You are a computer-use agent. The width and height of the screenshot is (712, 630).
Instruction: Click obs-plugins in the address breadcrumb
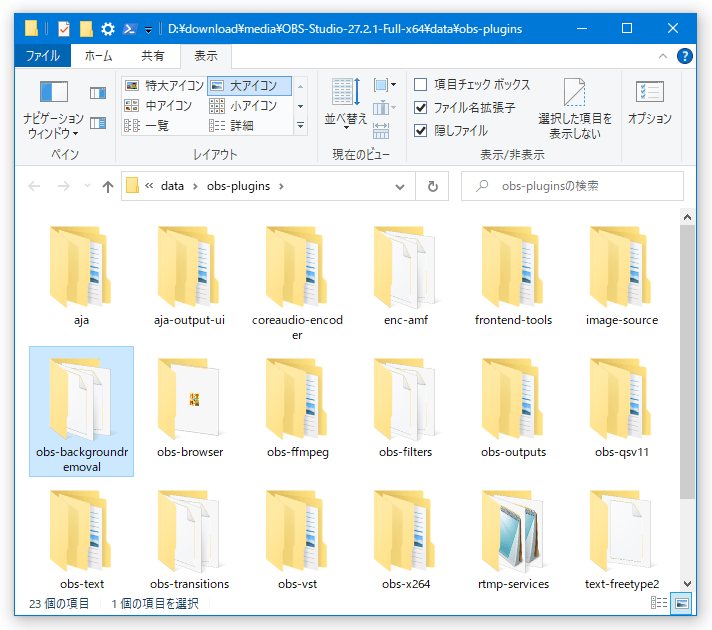238,186
